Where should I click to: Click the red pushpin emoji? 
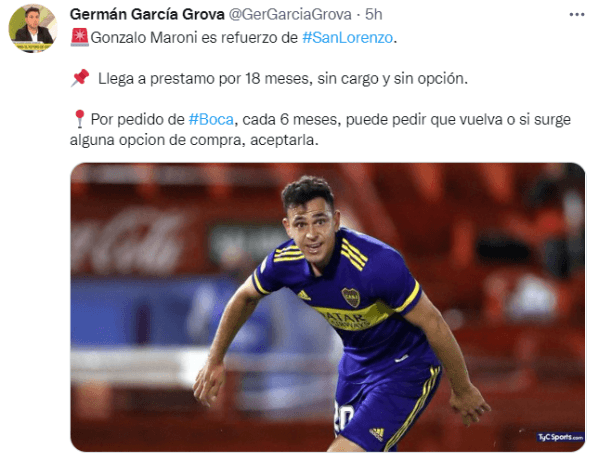coord(80,78)
